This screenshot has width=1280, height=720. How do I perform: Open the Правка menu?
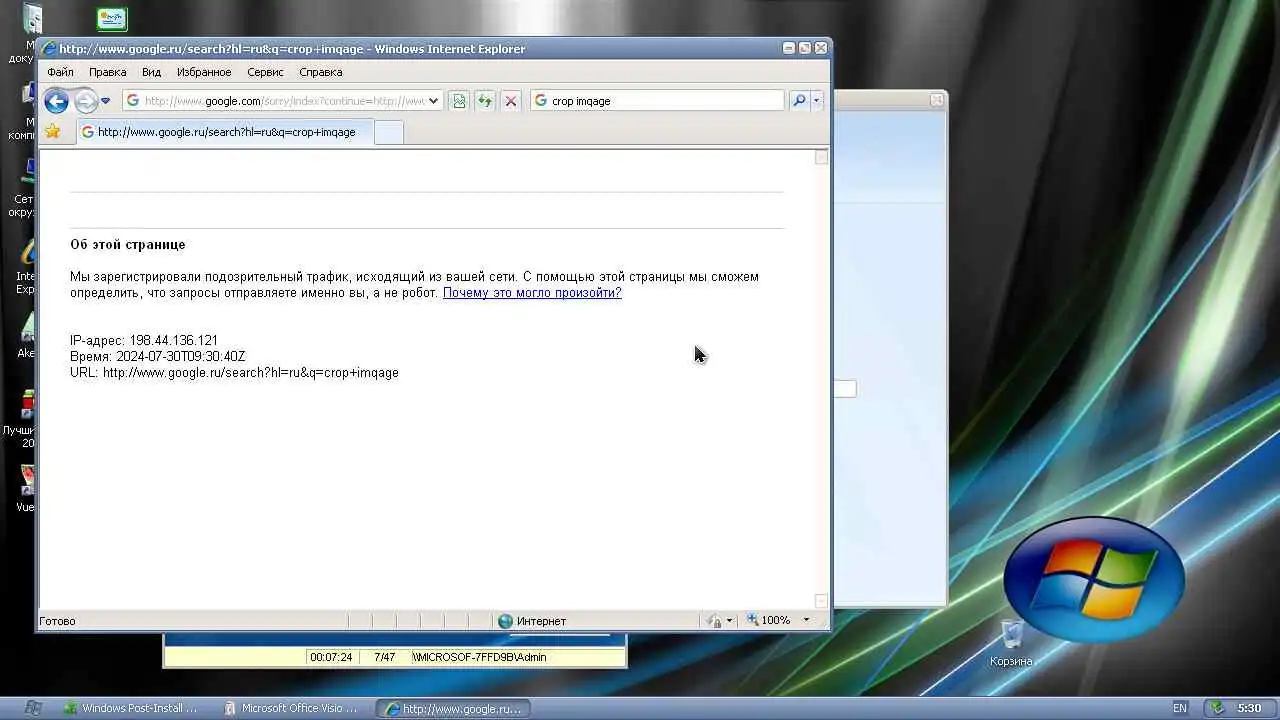(107, 72)
